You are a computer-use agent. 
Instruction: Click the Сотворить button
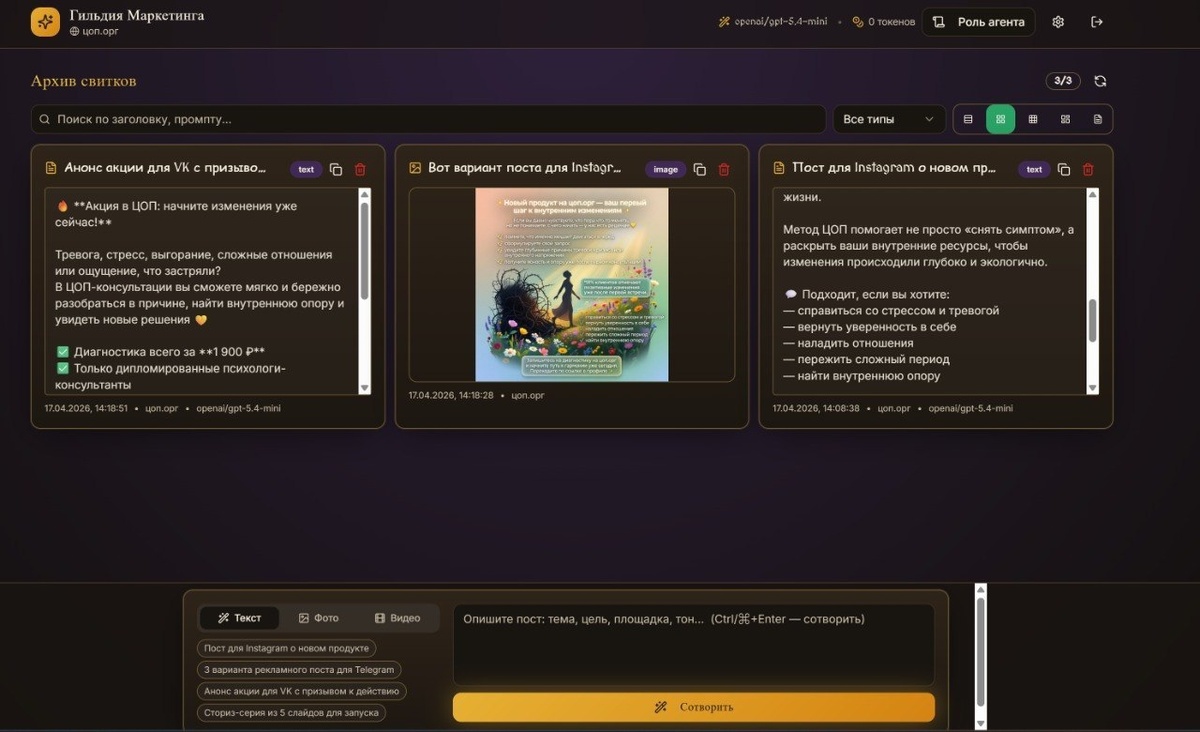coord(694,707)
